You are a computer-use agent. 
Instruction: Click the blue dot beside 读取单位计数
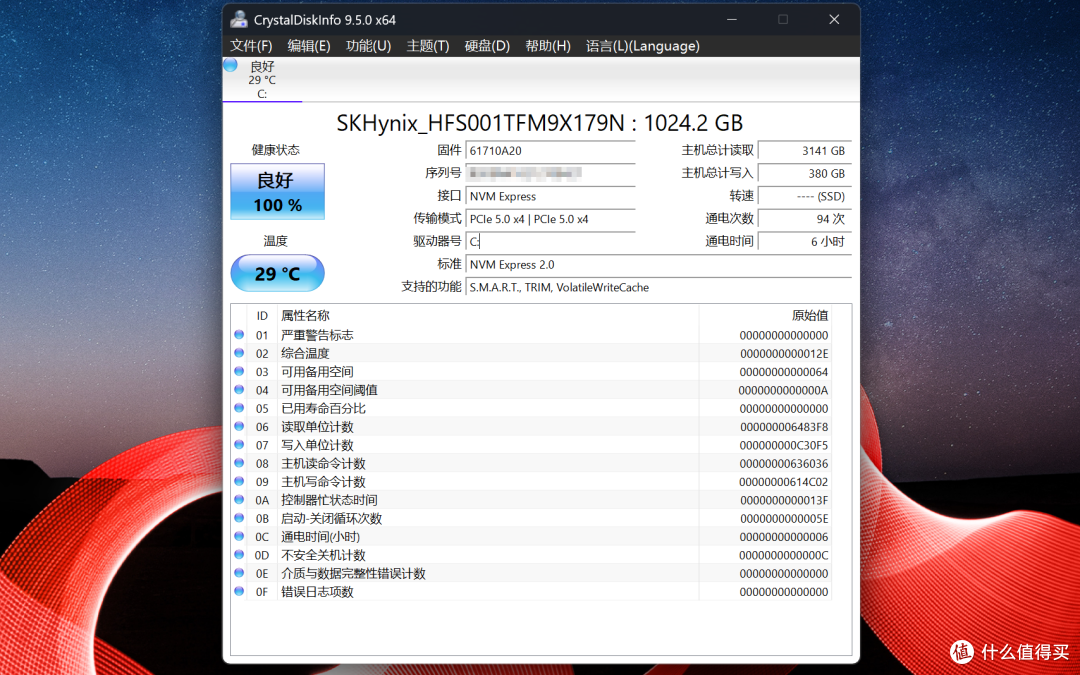click(238, 426)
